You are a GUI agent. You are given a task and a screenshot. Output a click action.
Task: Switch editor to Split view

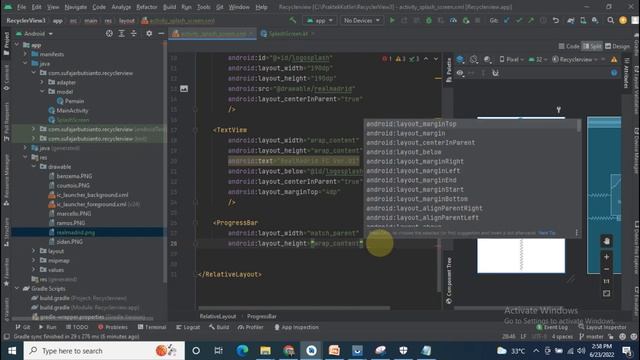tap(592, 46)
